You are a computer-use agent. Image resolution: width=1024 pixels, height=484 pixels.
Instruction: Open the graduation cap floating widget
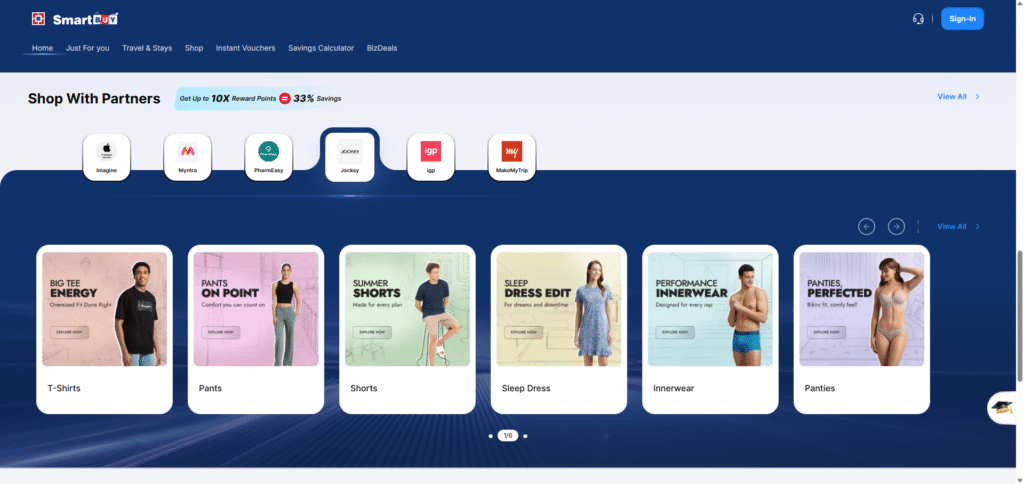(1002, 408)
